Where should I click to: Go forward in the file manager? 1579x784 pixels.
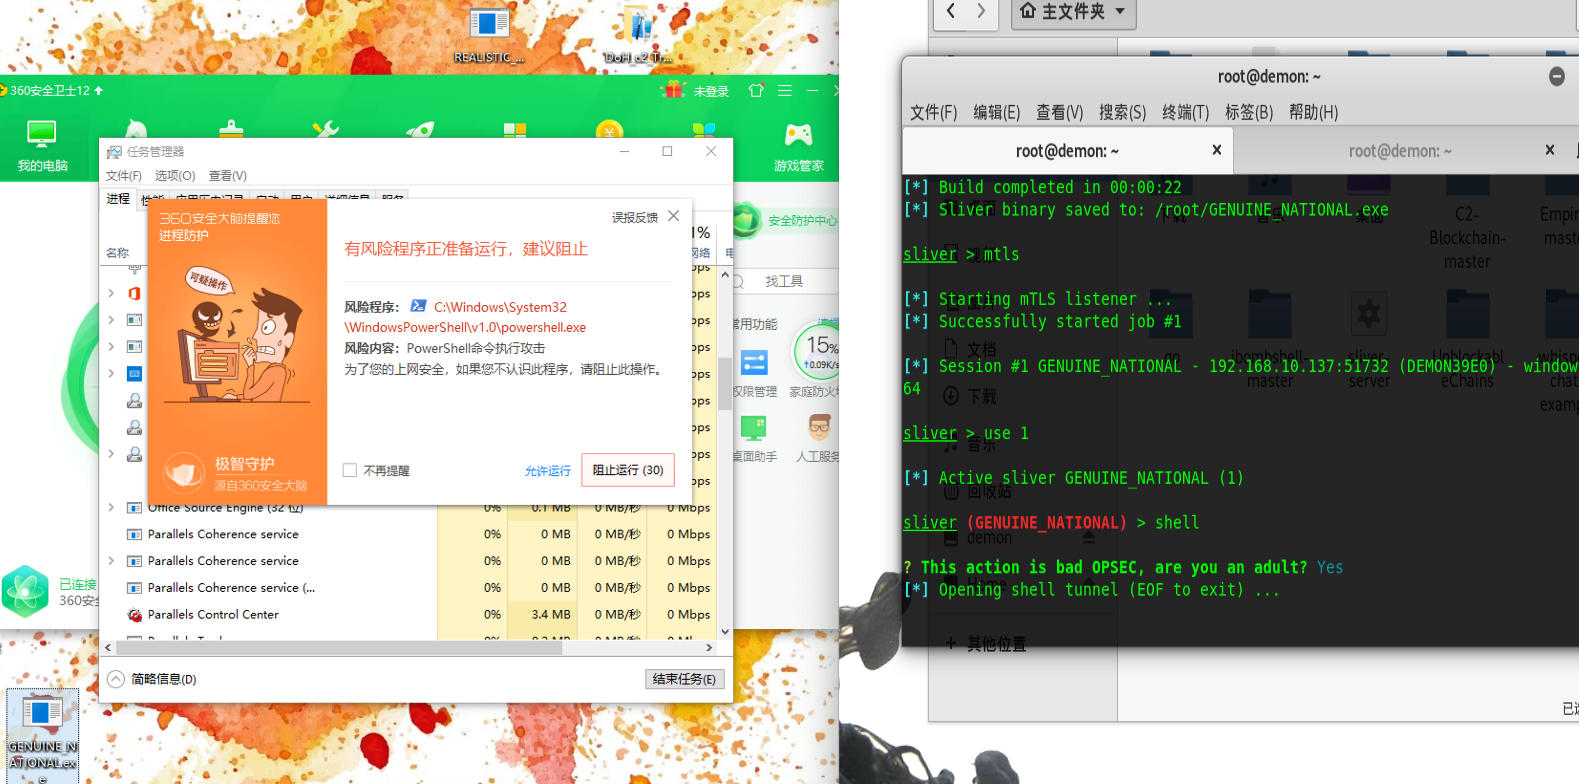(982, 11)
